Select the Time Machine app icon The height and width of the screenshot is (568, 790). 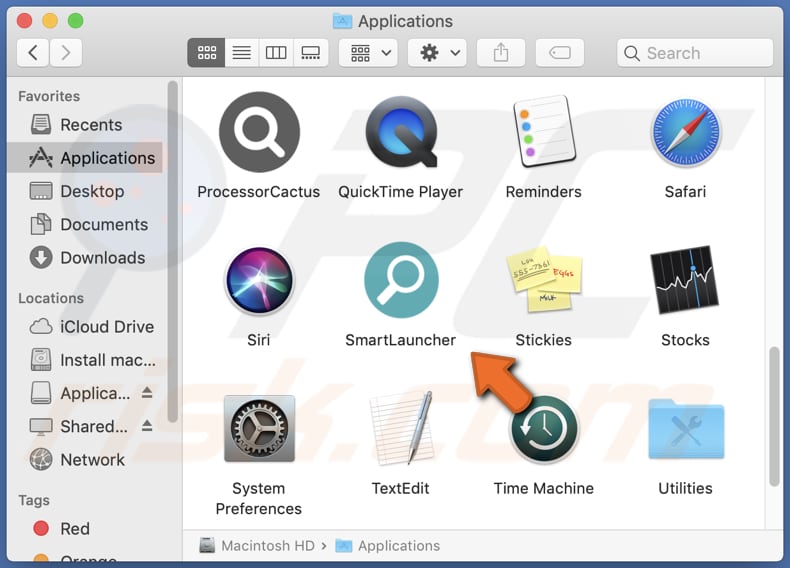(544, 429)
